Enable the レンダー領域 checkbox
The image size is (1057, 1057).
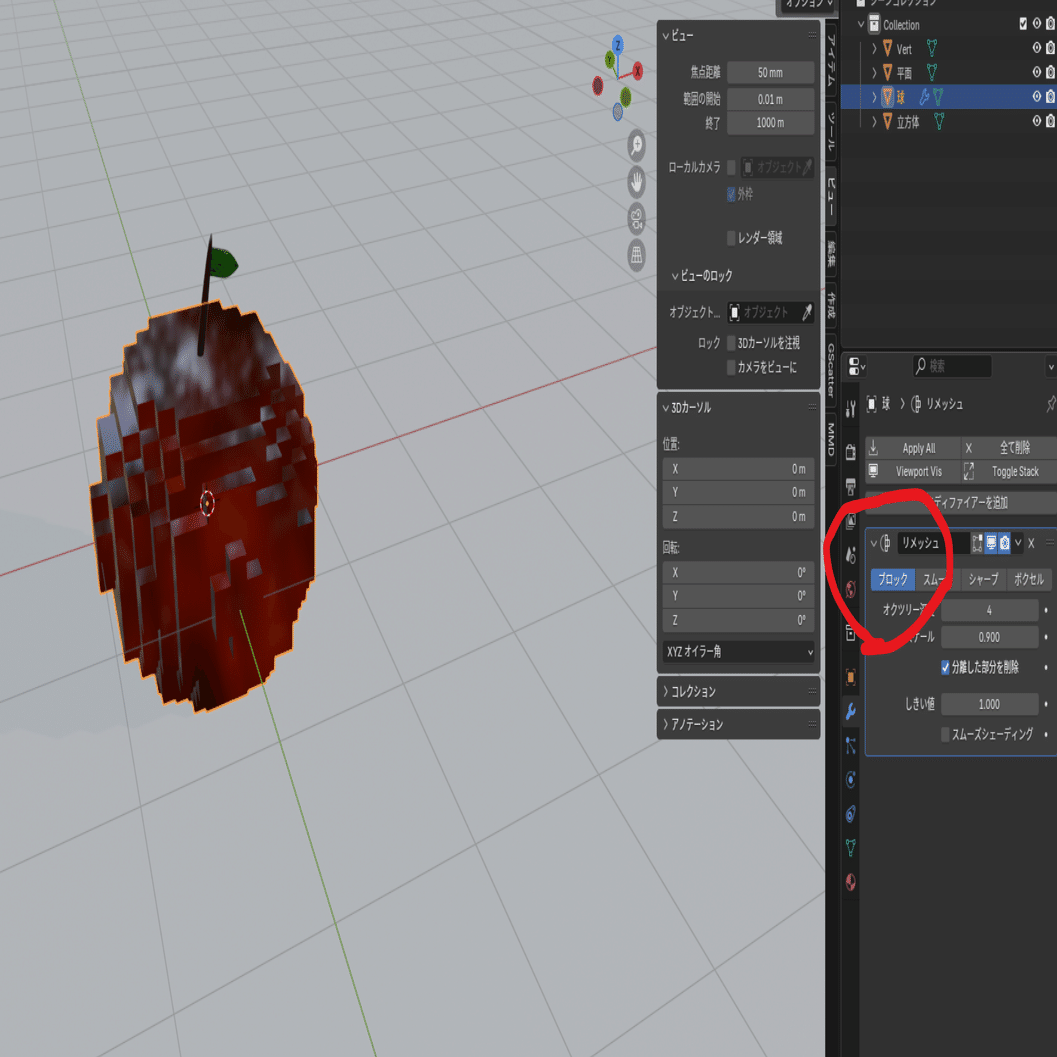coord(731,237)
